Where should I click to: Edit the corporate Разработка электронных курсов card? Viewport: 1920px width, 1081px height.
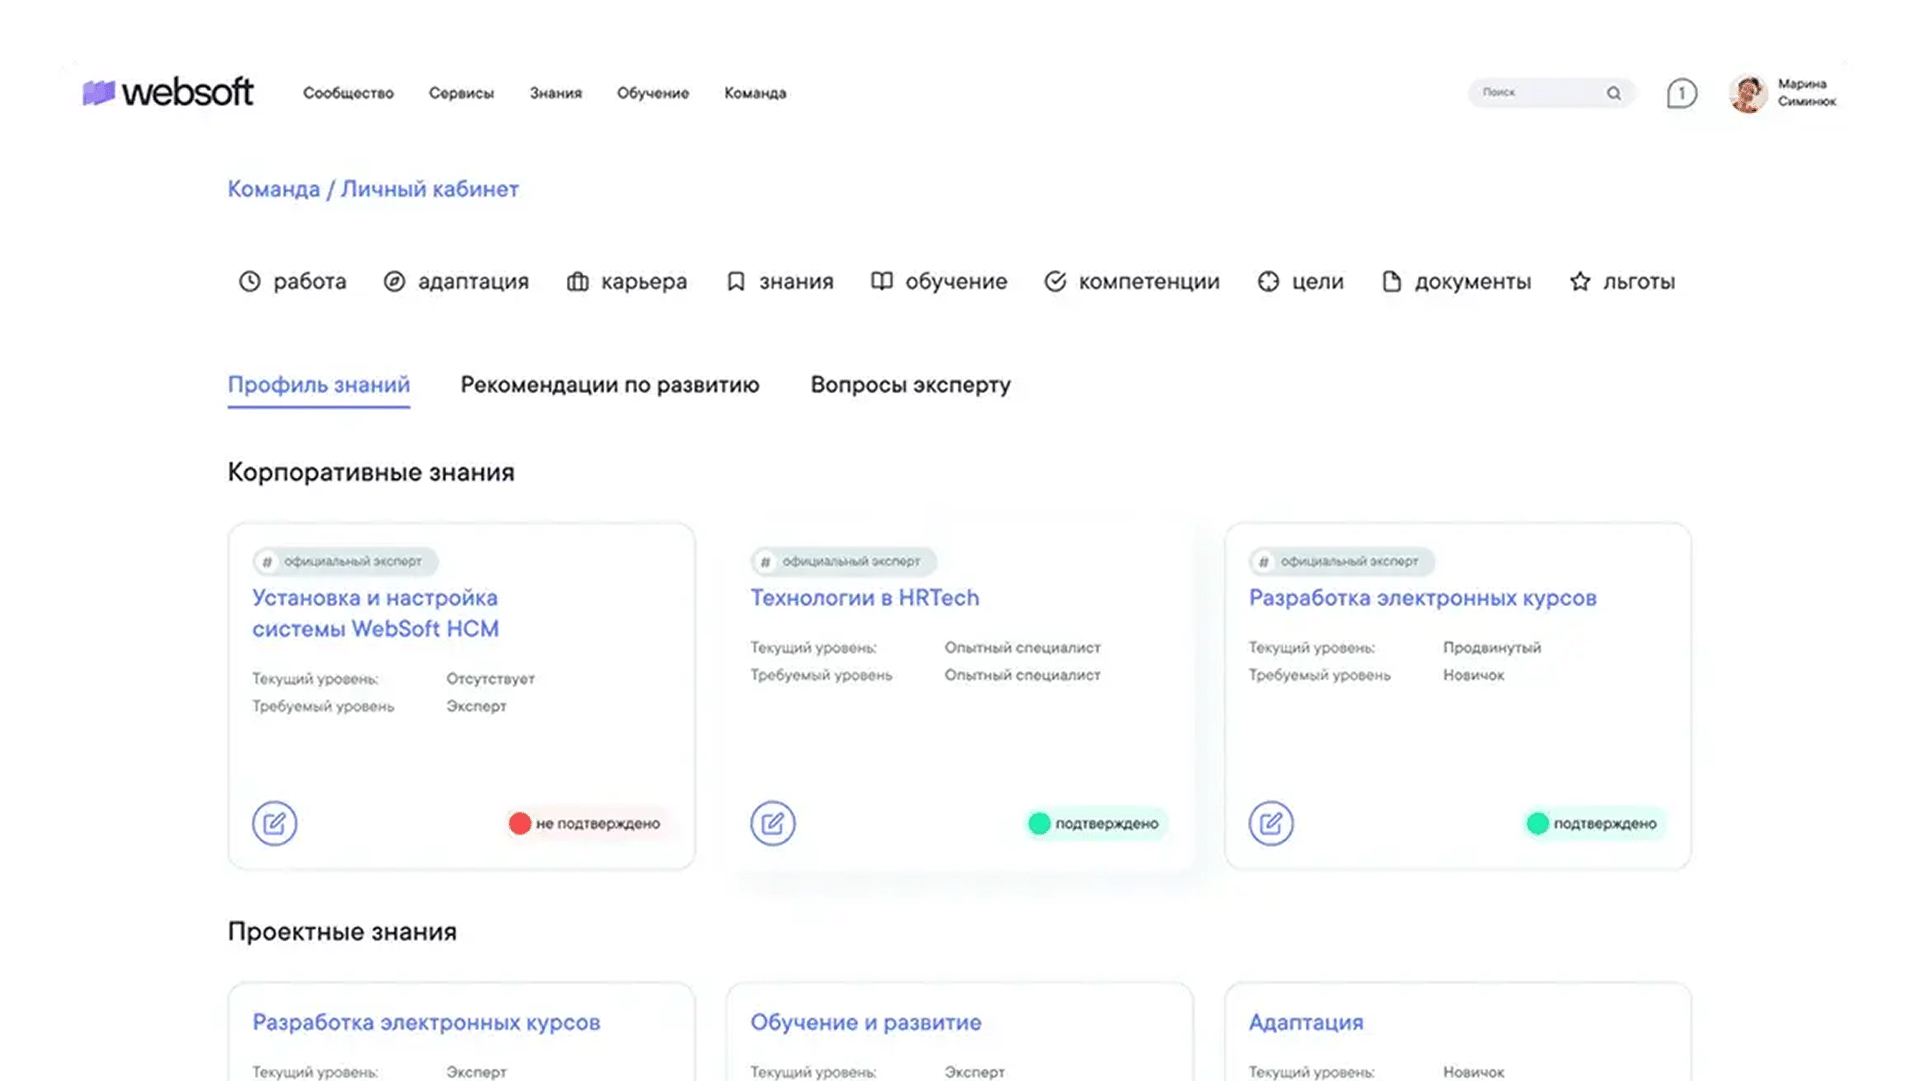(x=1270, y=823)
